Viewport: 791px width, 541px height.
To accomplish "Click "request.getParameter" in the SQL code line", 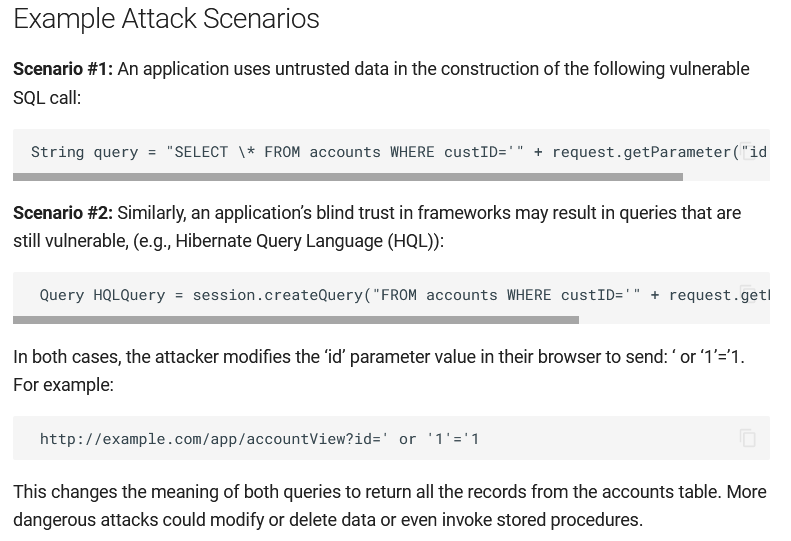I will (x=641, y=152).
